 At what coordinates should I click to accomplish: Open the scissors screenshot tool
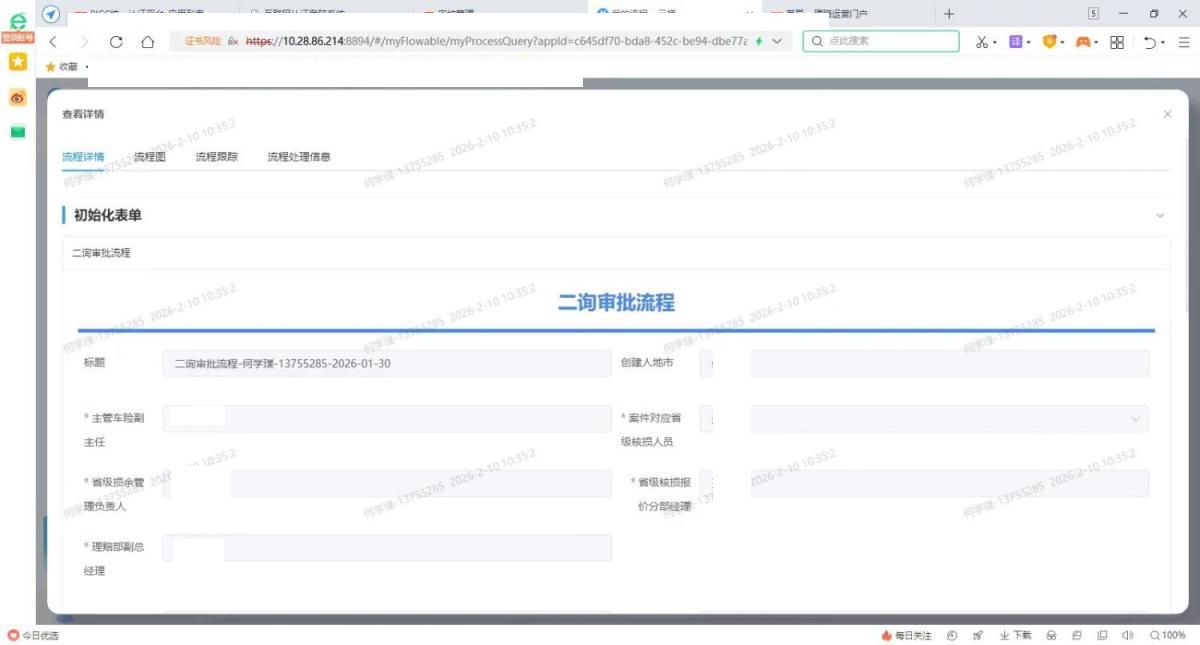click(982, 42)
